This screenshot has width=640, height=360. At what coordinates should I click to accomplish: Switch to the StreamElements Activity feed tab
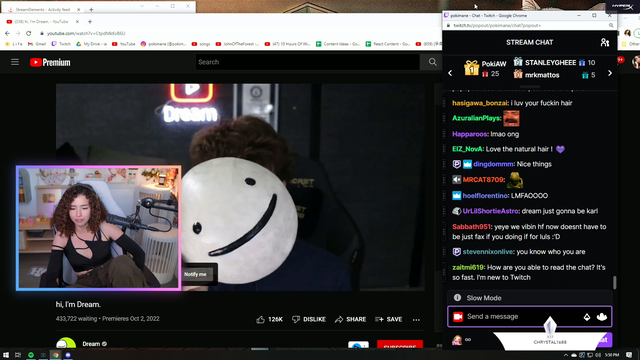(x=41, y=9)
